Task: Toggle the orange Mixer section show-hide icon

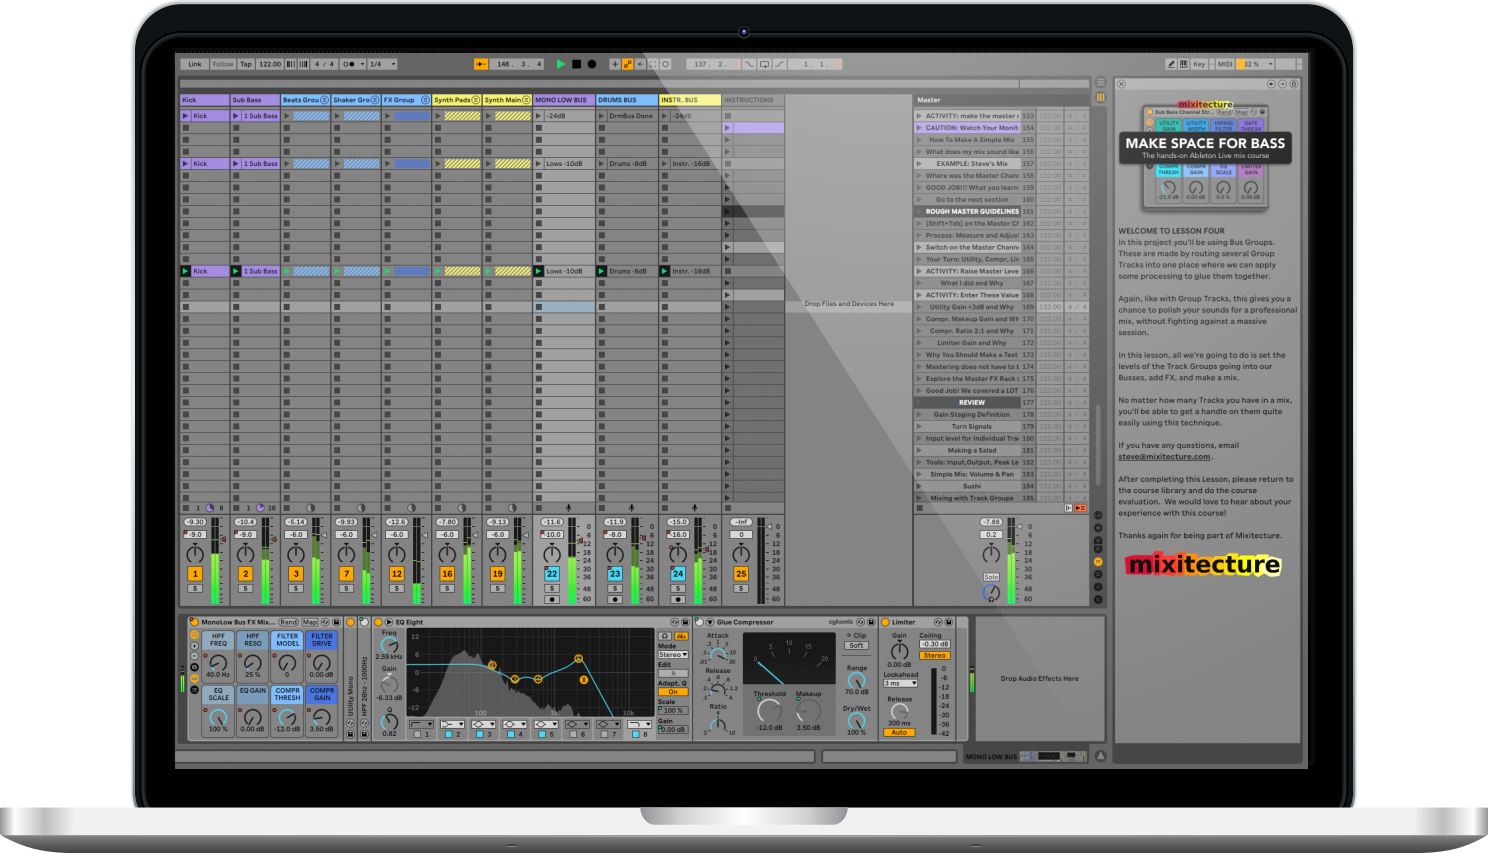Action: click(x=1098, y=562)
